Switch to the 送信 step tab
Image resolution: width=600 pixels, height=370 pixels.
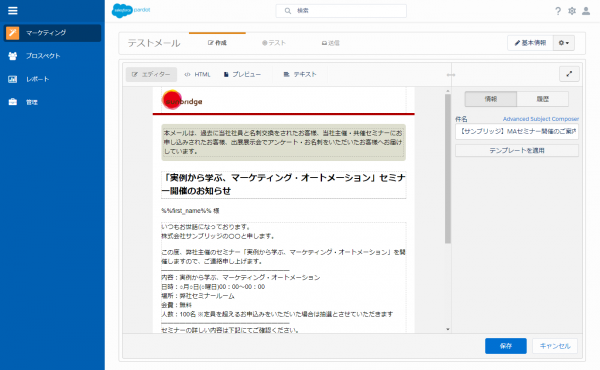[x=331, y=43]
